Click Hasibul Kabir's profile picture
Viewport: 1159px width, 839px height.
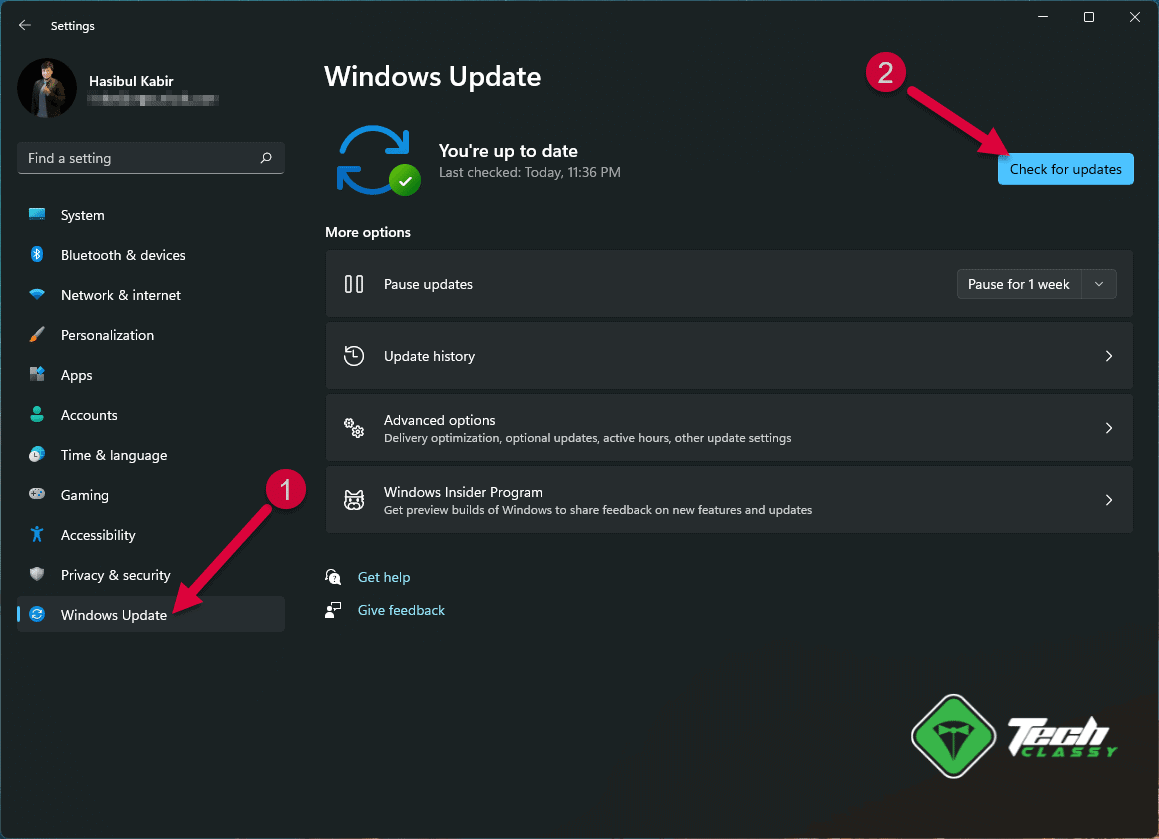(x=47, y=88)
